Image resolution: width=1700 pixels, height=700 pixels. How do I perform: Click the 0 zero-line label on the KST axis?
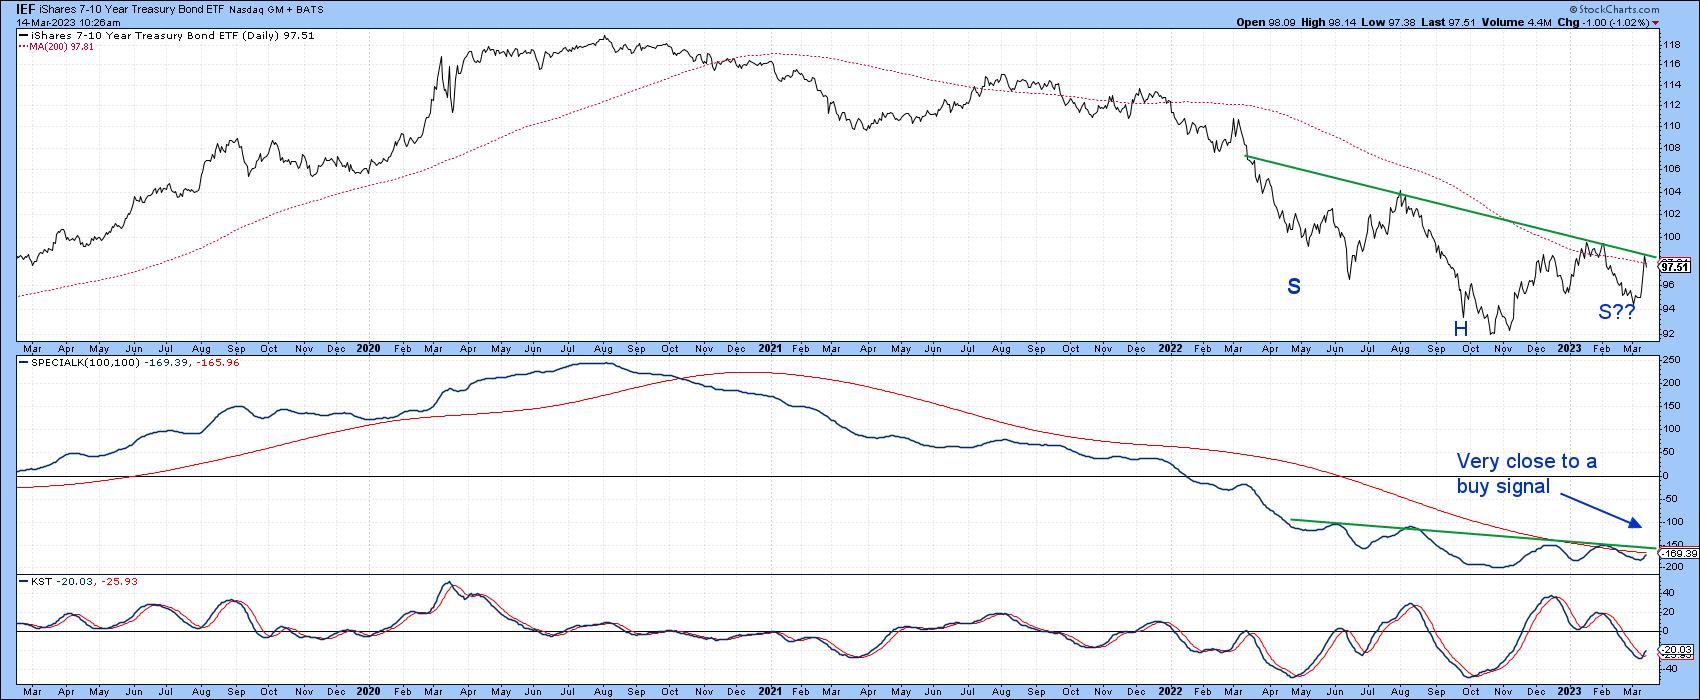tap(1664, 631)
